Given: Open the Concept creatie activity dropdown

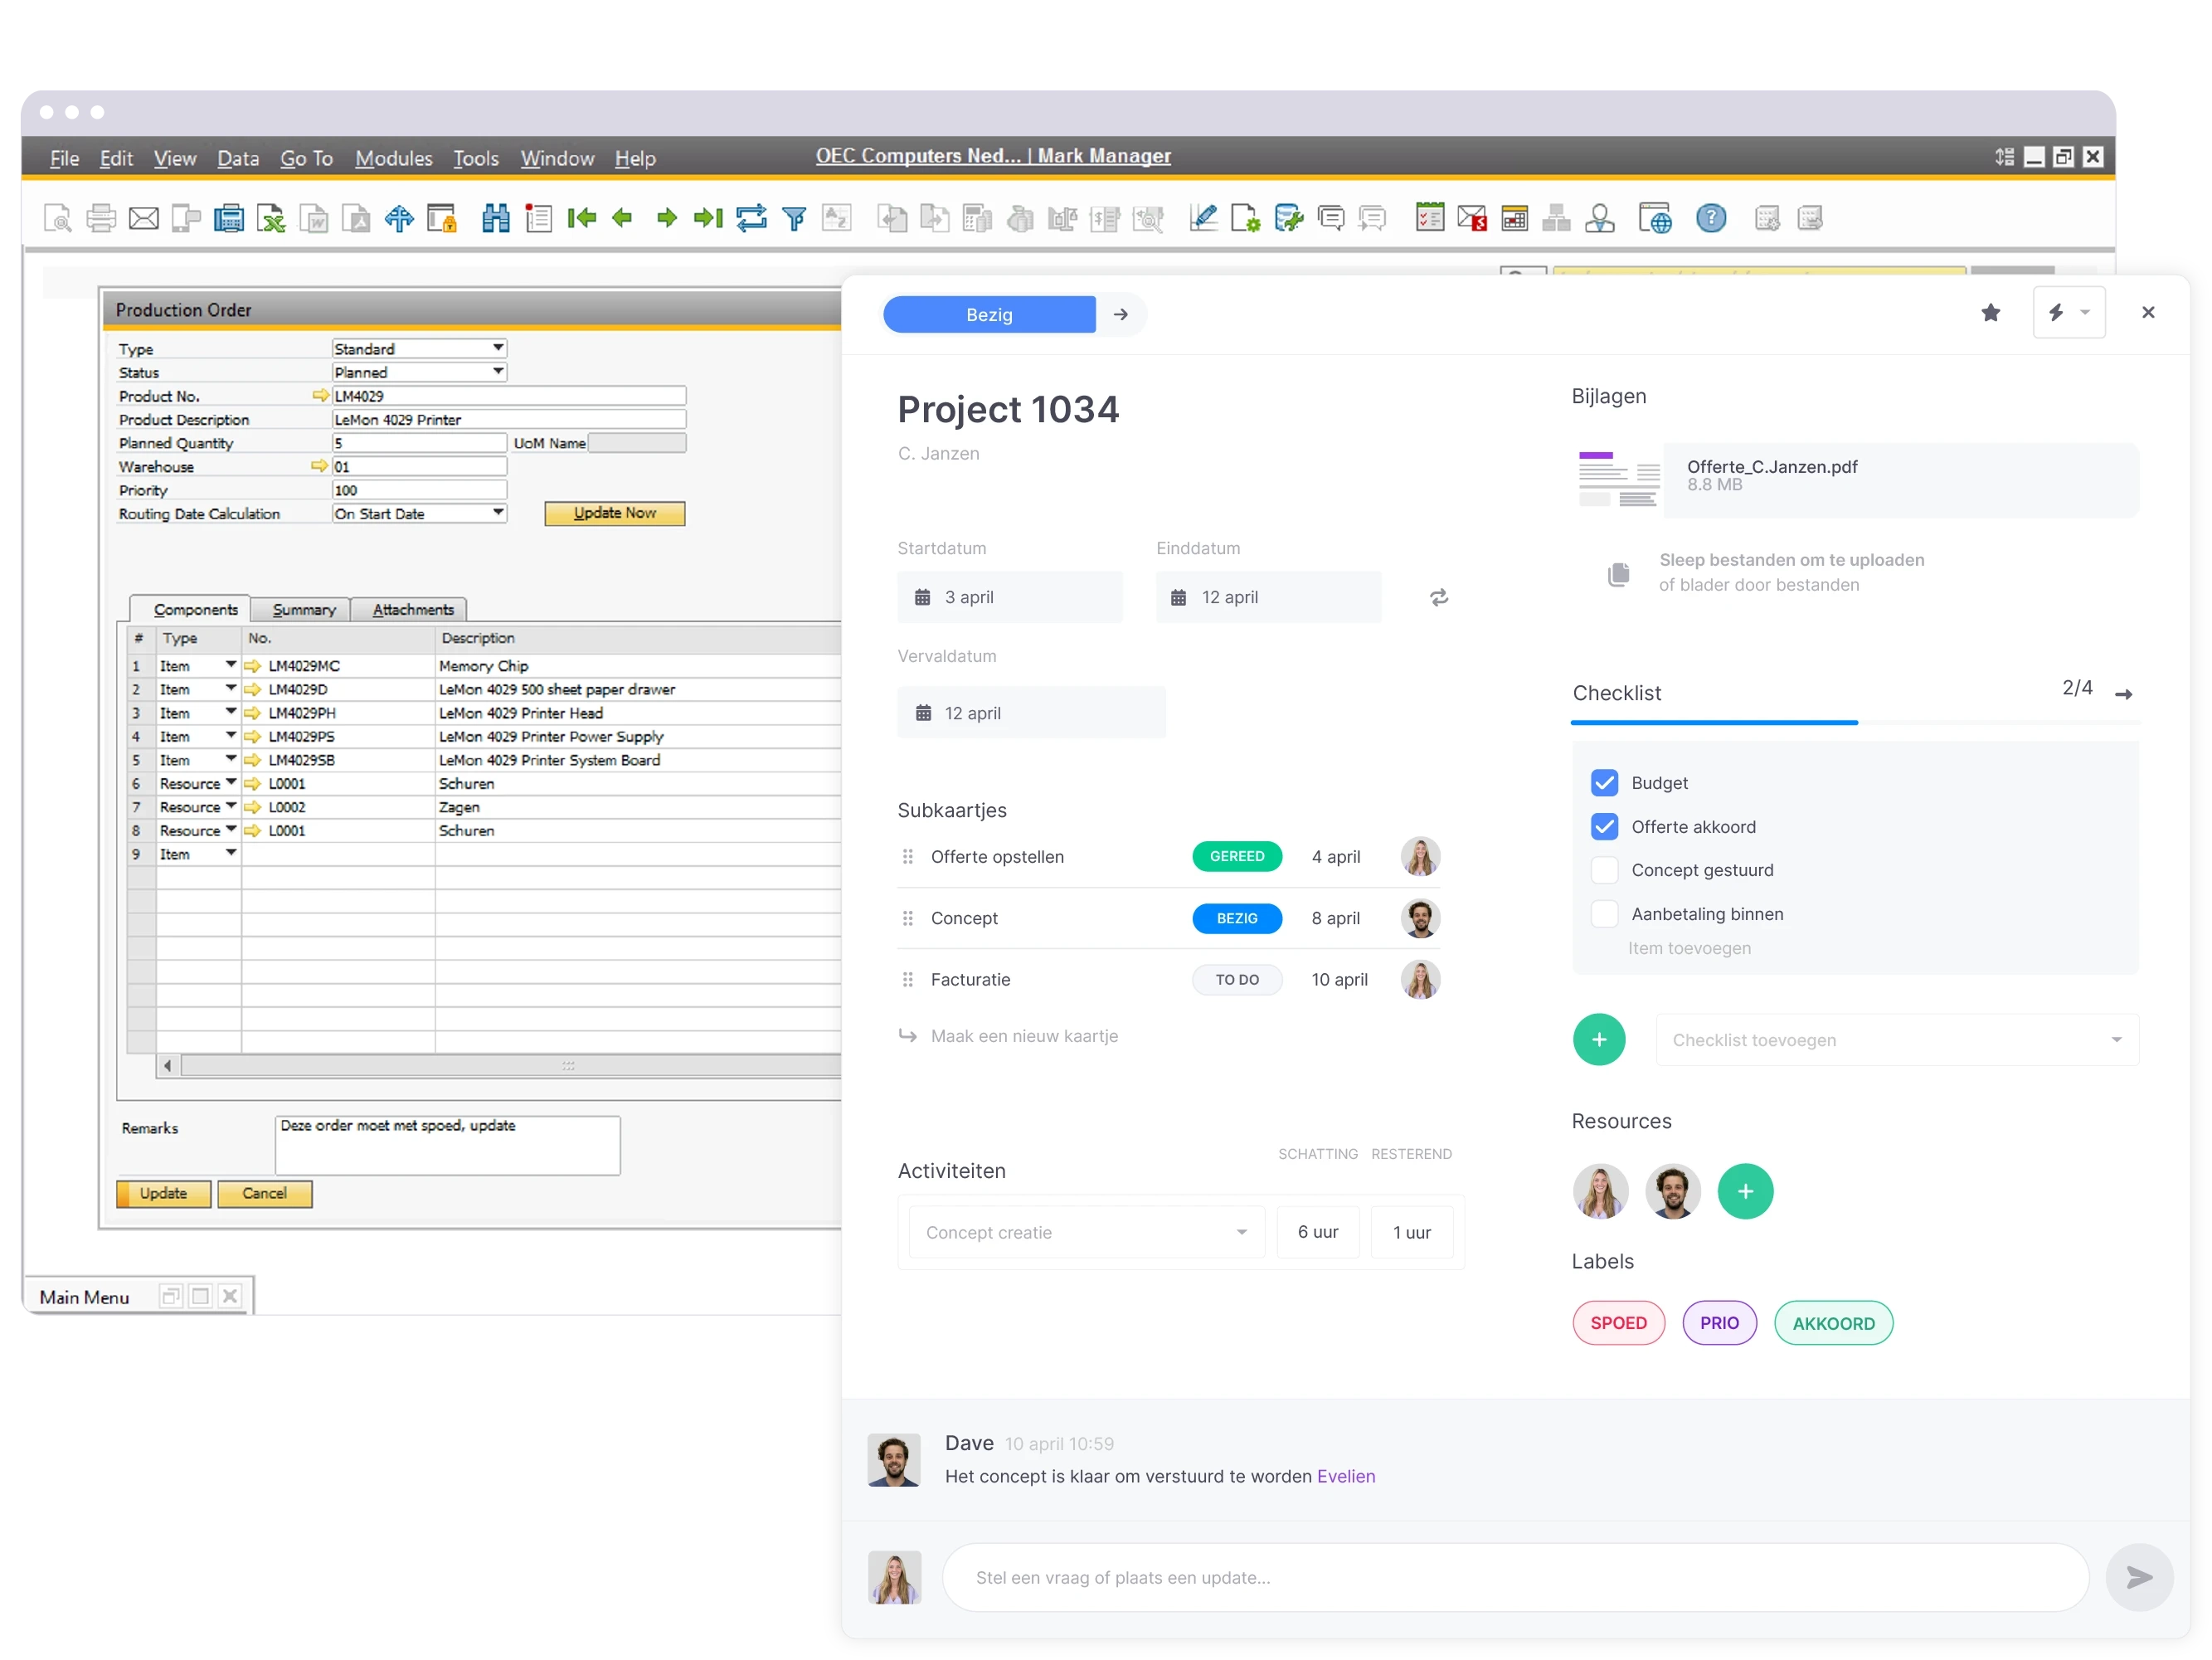Looking at the screenshot, I should (1086, 1231).
